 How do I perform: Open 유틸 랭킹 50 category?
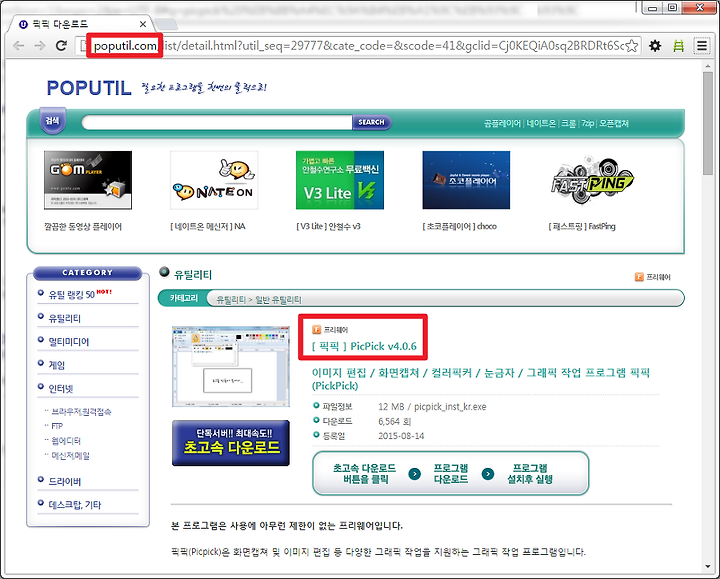(72, 294)
